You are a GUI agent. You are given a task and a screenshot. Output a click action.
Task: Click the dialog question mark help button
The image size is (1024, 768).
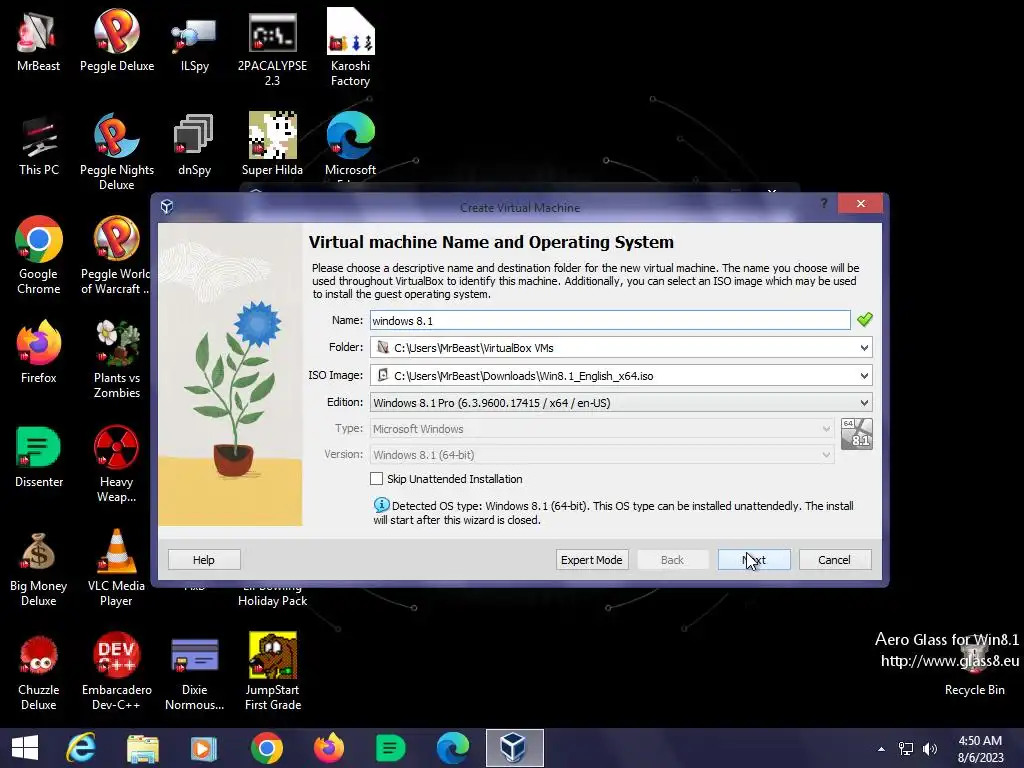(x=824, y=204)
